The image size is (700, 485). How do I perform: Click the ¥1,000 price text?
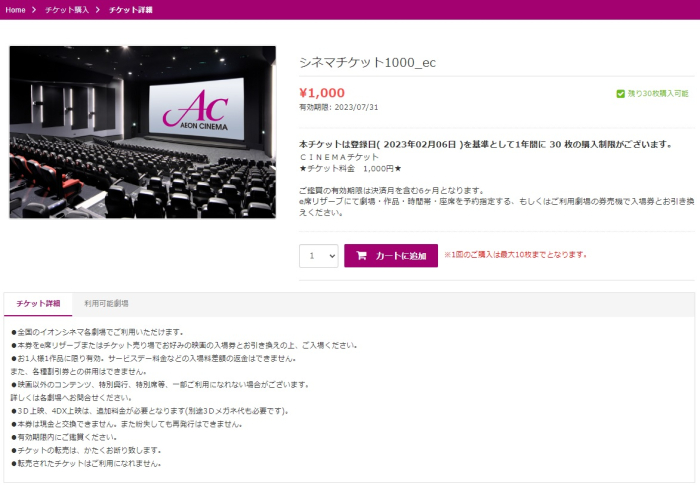(321, 92)
